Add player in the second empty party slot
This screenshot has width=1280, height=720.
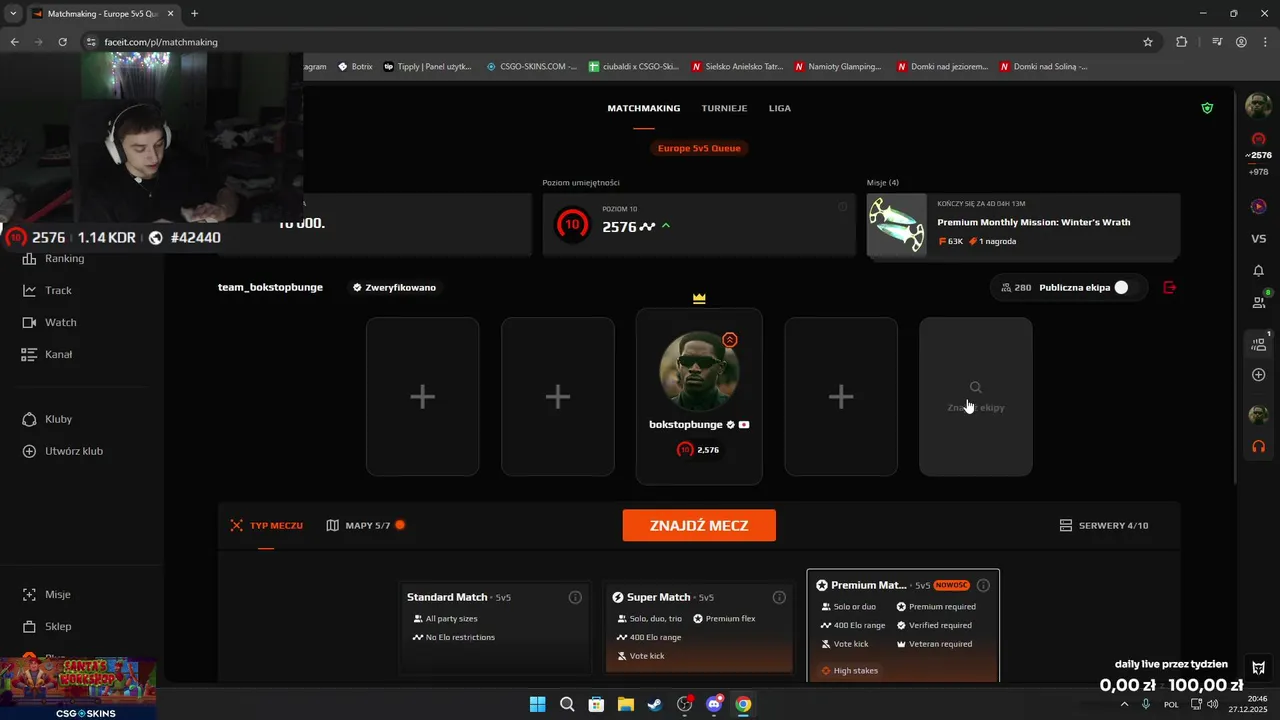558,397
